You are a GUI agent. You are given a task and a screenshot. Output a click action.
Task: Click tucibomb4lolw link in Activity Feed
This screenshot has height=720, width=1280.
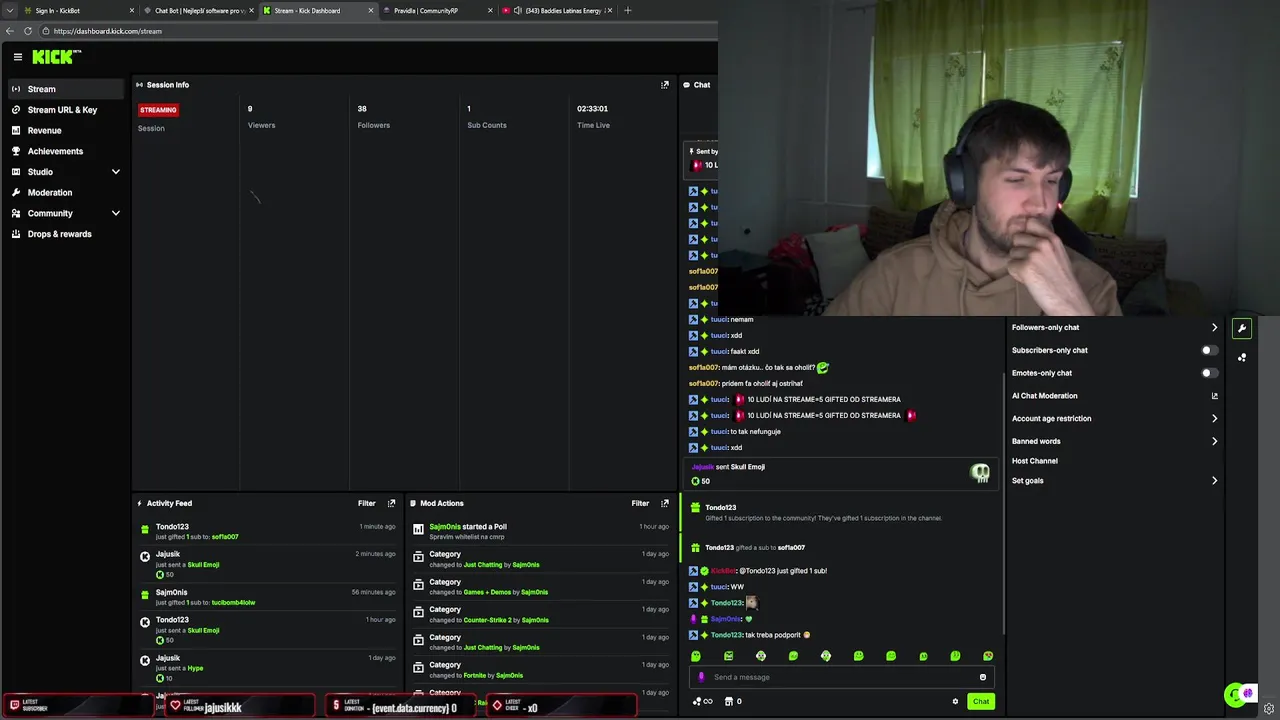click(233, 602)
